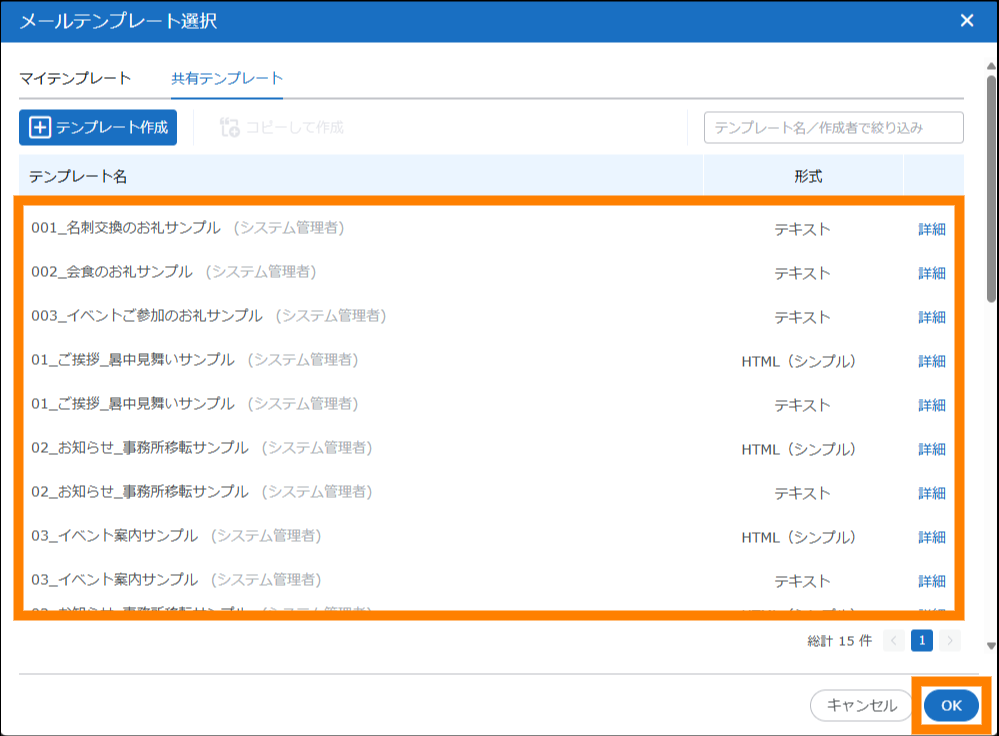999x736 pixels.
Task: Go to next page arrow in pagination
Action: [949, 641]
